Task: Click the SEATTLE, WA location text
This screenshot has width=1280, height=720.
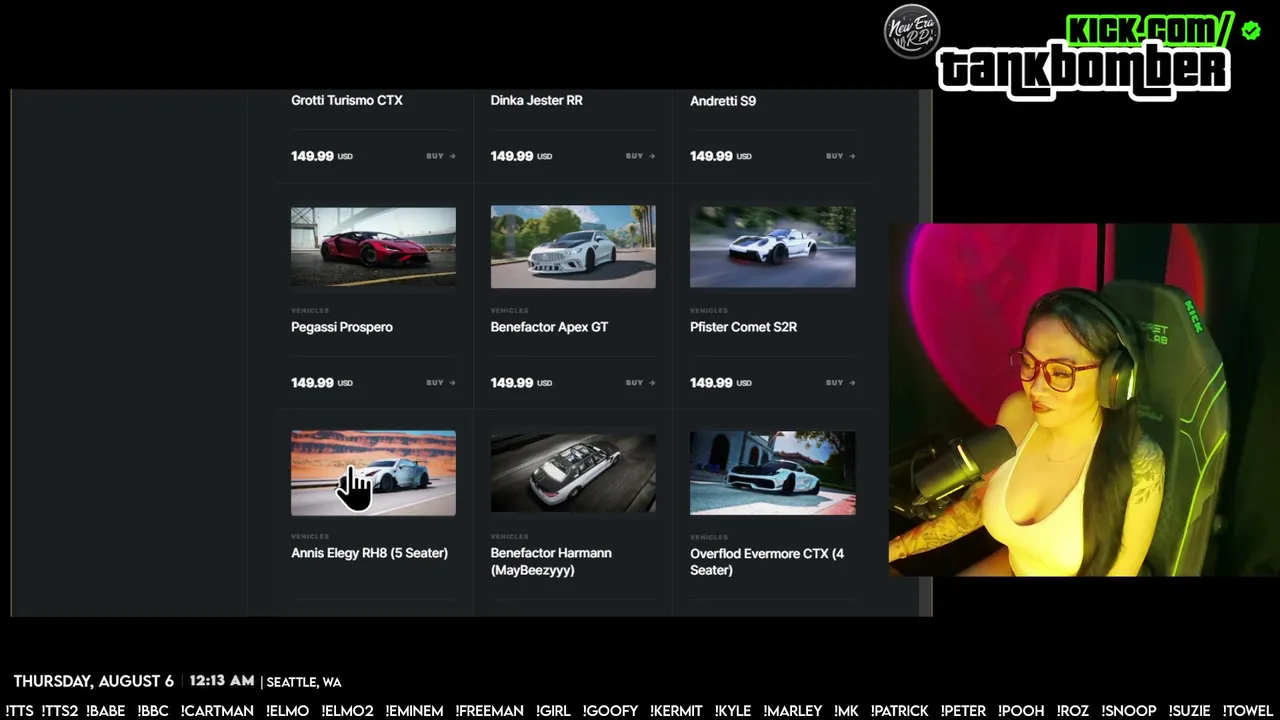Action: click(304, 682)
